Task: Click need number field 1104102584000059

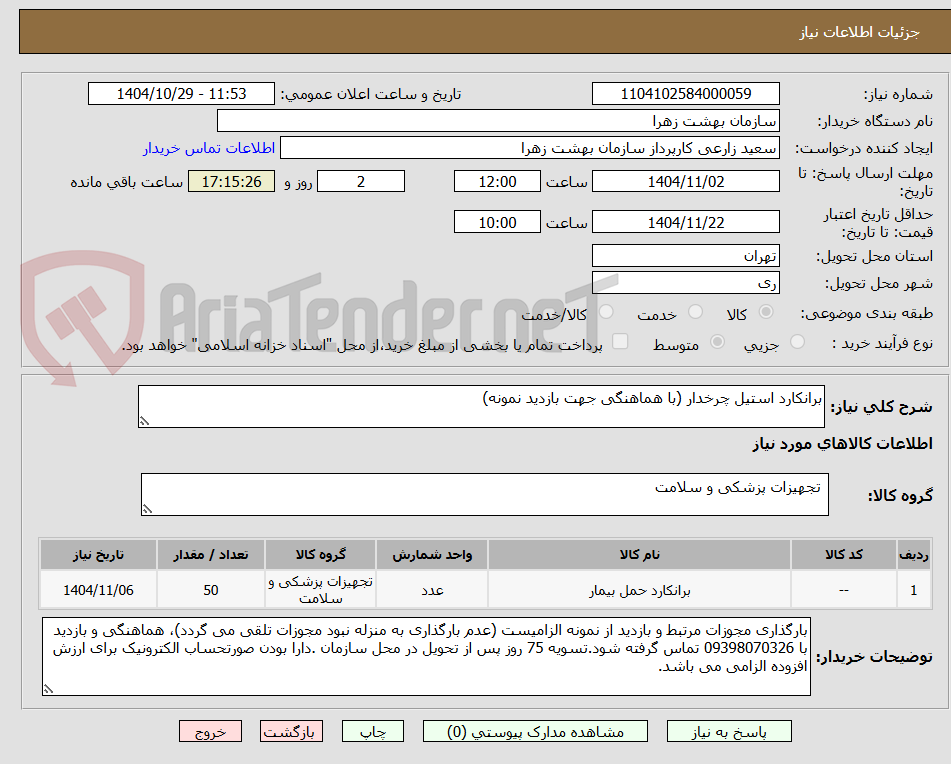Action: [x=686, y=94]
